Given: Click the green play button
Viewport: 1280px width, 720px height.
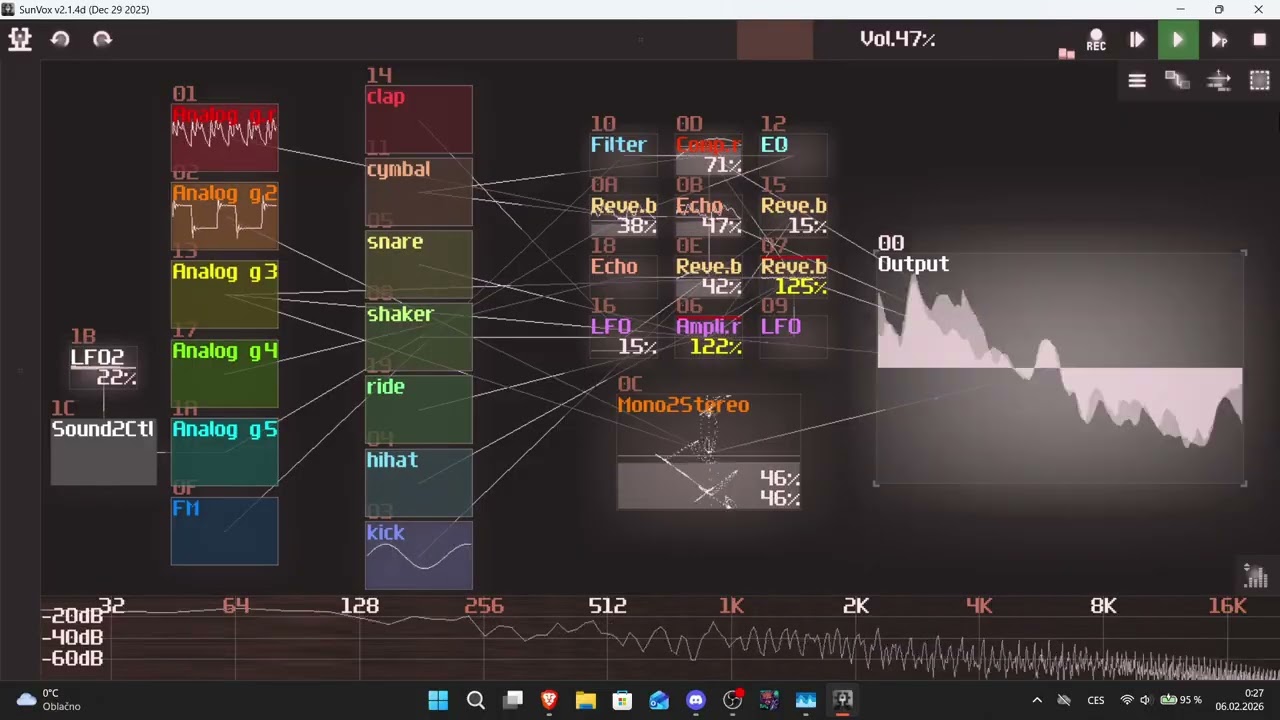Looking at the screenshot, I should point(1178,40).
